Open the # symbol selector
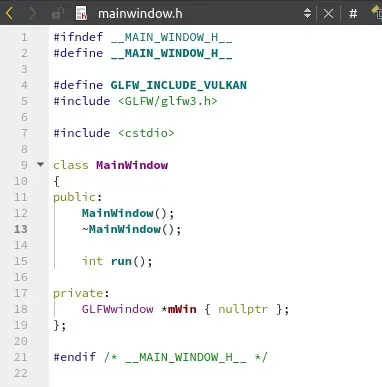The width and height of the screenshot is (382, 387). [x=353, y=14]
